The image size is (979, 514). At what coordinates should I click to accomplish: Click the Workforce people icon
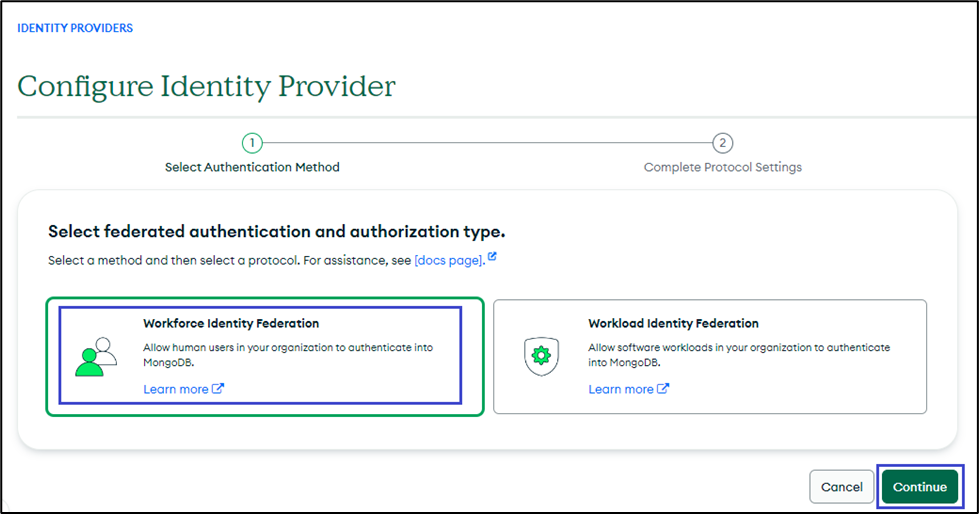pyautogui.click(x=96, y=357)
